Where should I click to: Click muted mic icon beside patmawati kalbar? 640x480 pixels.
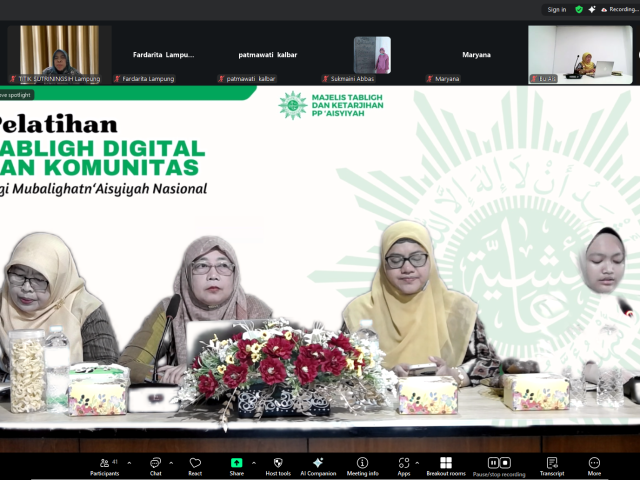[222, 79]
